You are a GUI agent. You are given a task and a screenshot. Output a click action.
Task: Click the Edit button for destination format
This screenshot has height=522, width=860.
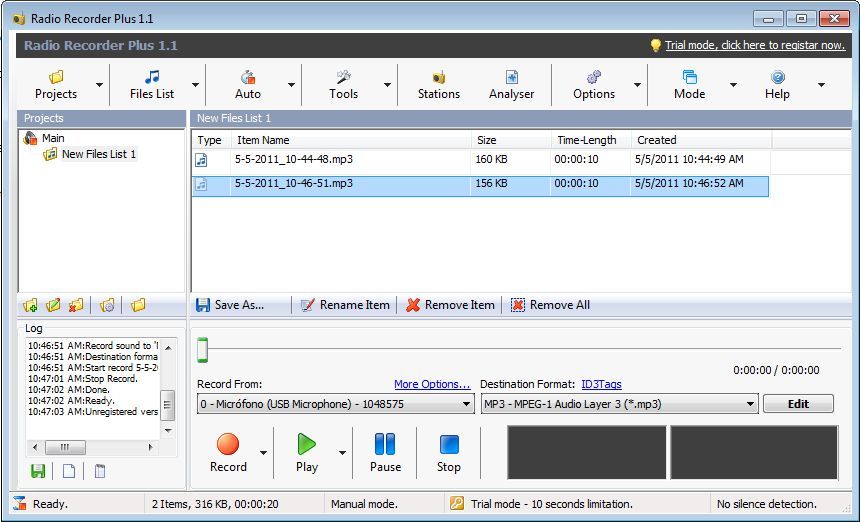pos(798,404)
